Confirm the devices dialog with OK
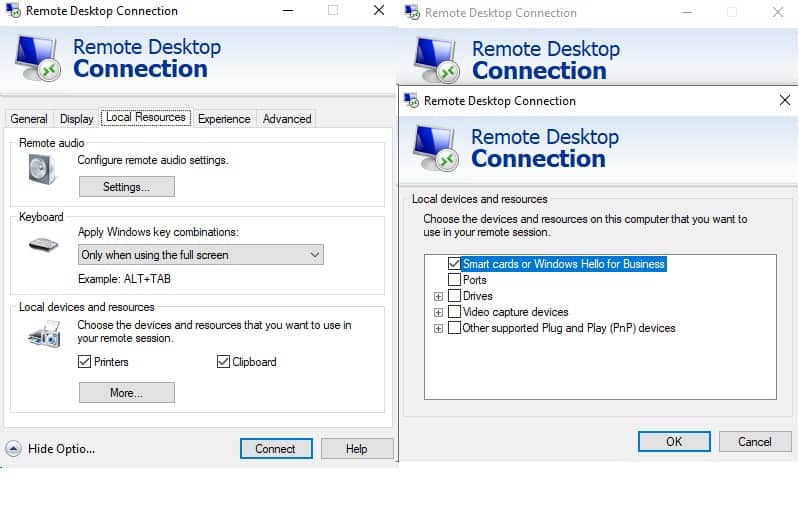Image resolution: width=799 pixels, height=520 pixels. click(x=674, y=441)
